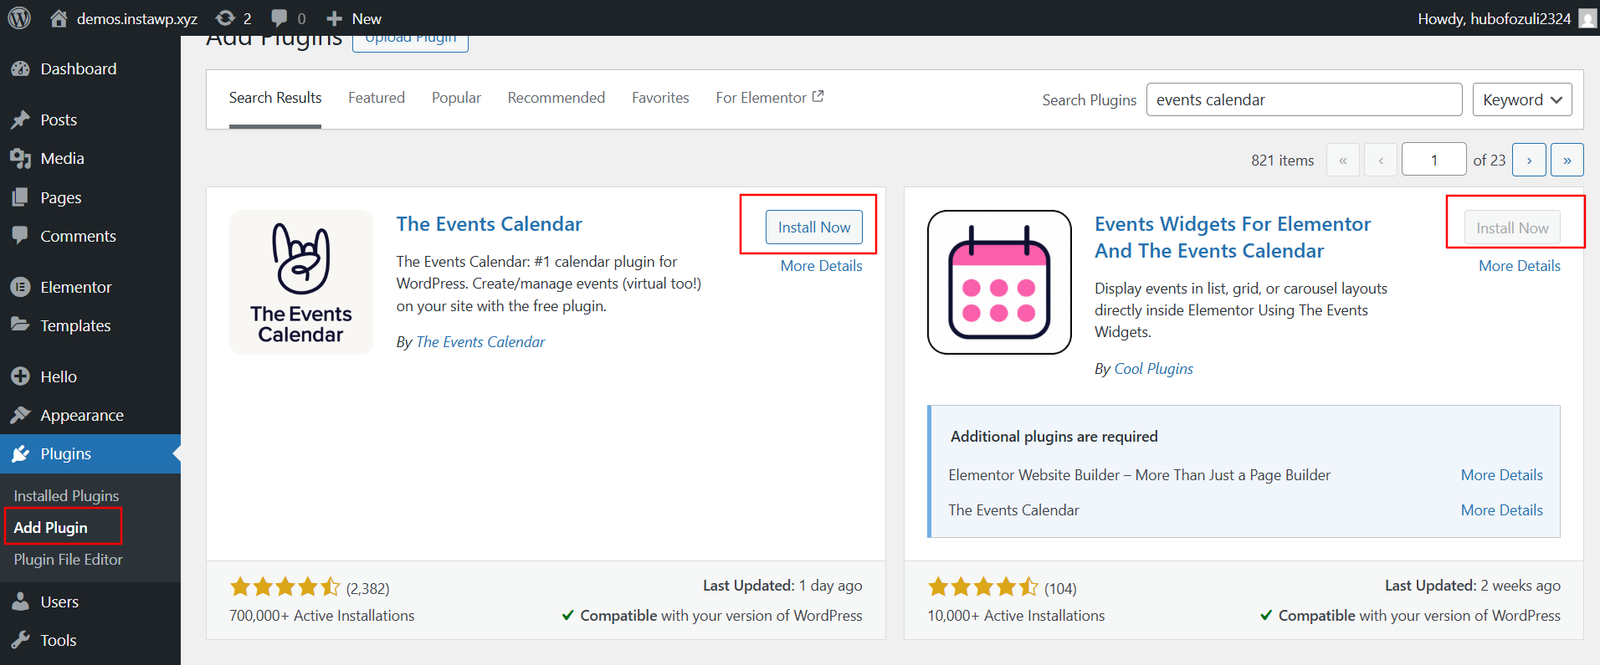
Task: Open the comments bubble icon in admin bar
Action: pyautogui.click(x=280, y=18)
